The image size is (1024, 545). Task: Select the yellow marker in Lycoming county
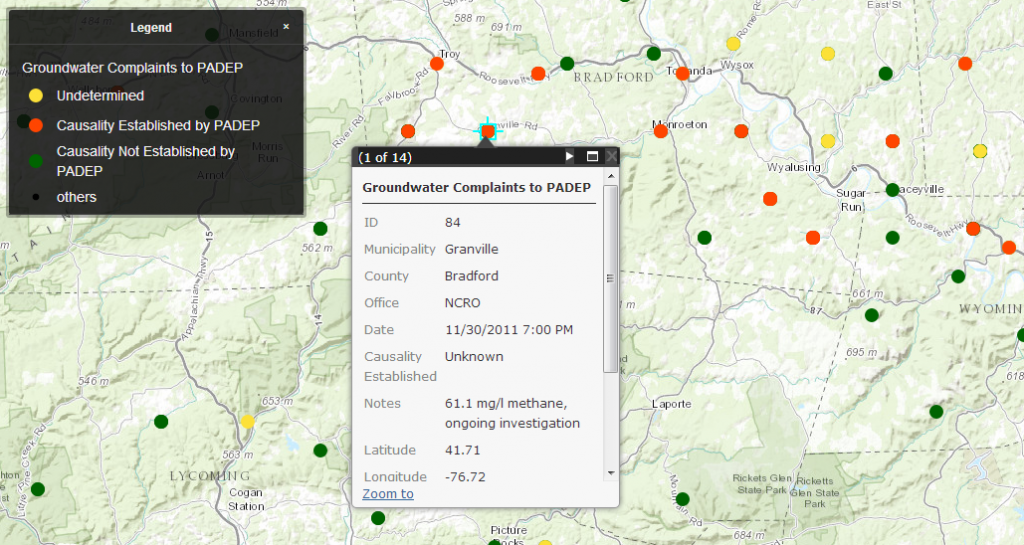pos(248,422)
